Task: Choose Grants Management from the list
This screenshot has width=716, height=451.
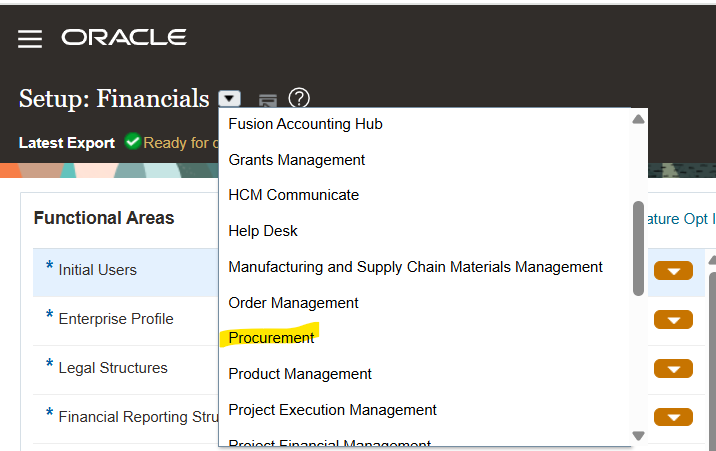Action: [x=296, y=160]
